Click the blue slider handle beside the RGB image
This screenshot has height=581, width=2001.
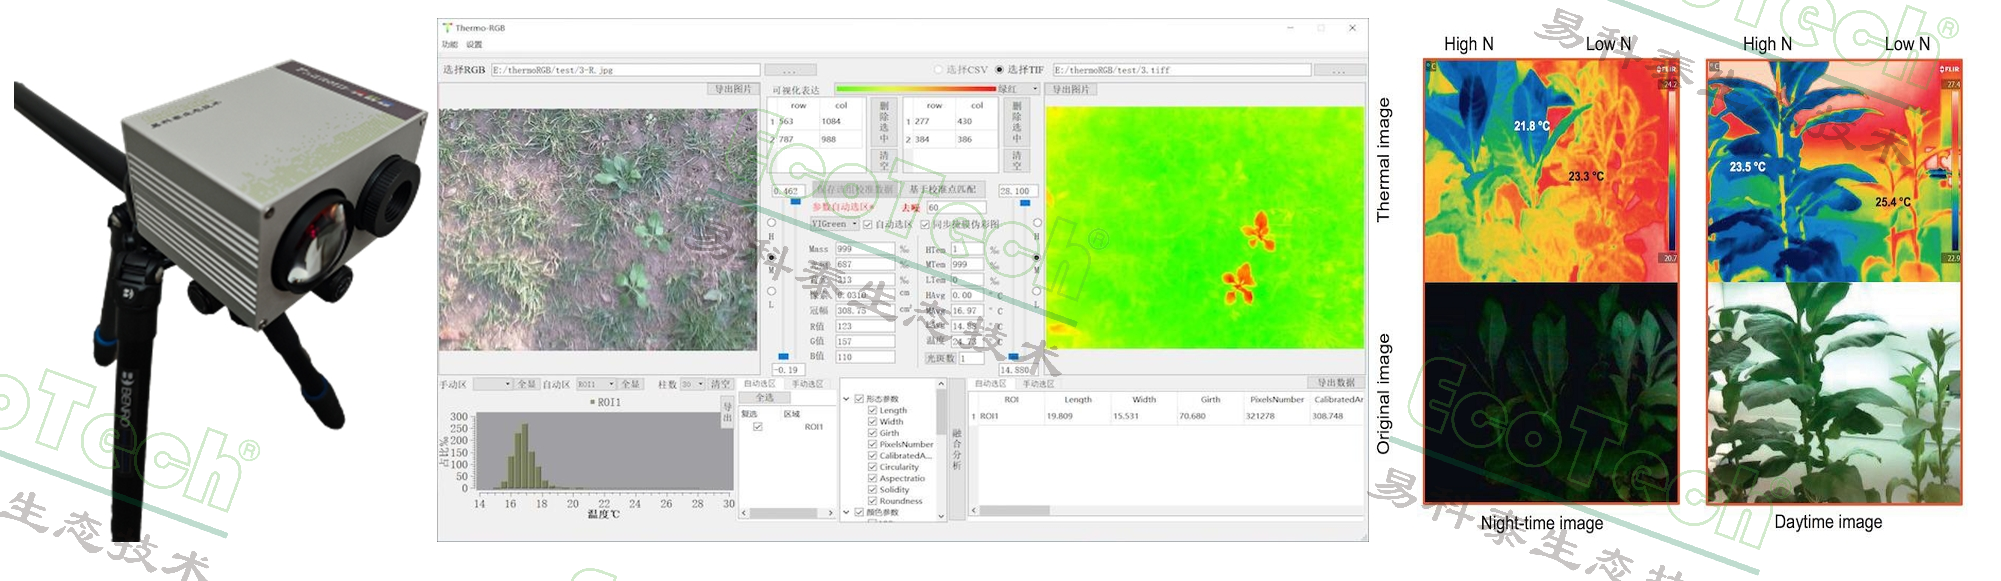(x=795, y=202)
